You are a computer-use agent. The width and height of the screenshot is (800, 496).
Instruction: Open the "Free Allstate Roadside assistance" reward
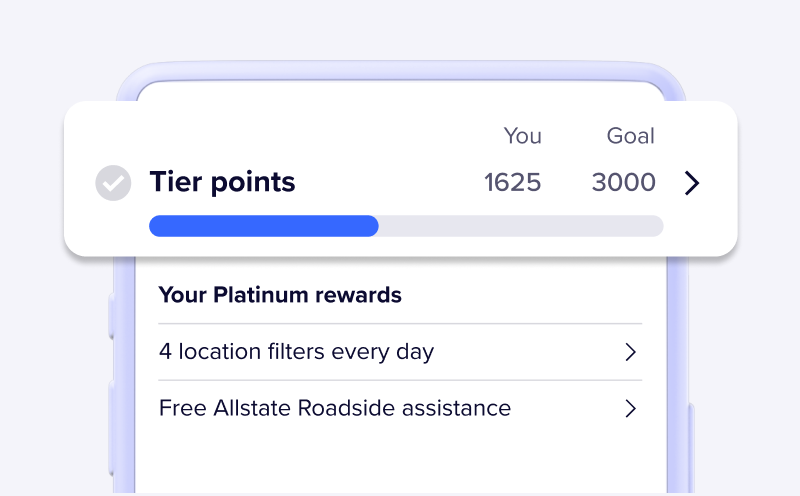coord(335,408)
